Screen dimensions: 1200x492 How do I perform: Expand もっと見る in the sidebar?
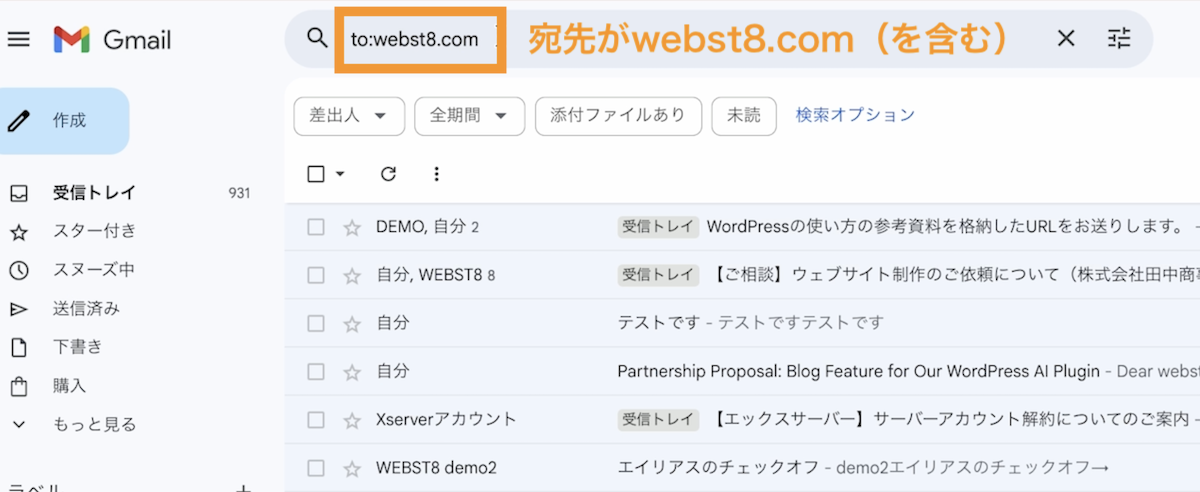pos(93,424)
